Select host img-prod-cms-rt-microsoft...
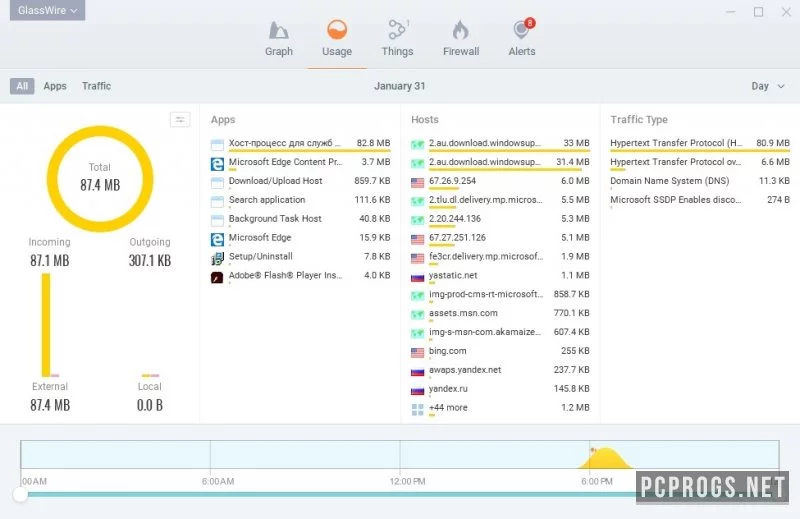This screenshot has height=519, width=800. pyautogui.click(x=500, y=294)
